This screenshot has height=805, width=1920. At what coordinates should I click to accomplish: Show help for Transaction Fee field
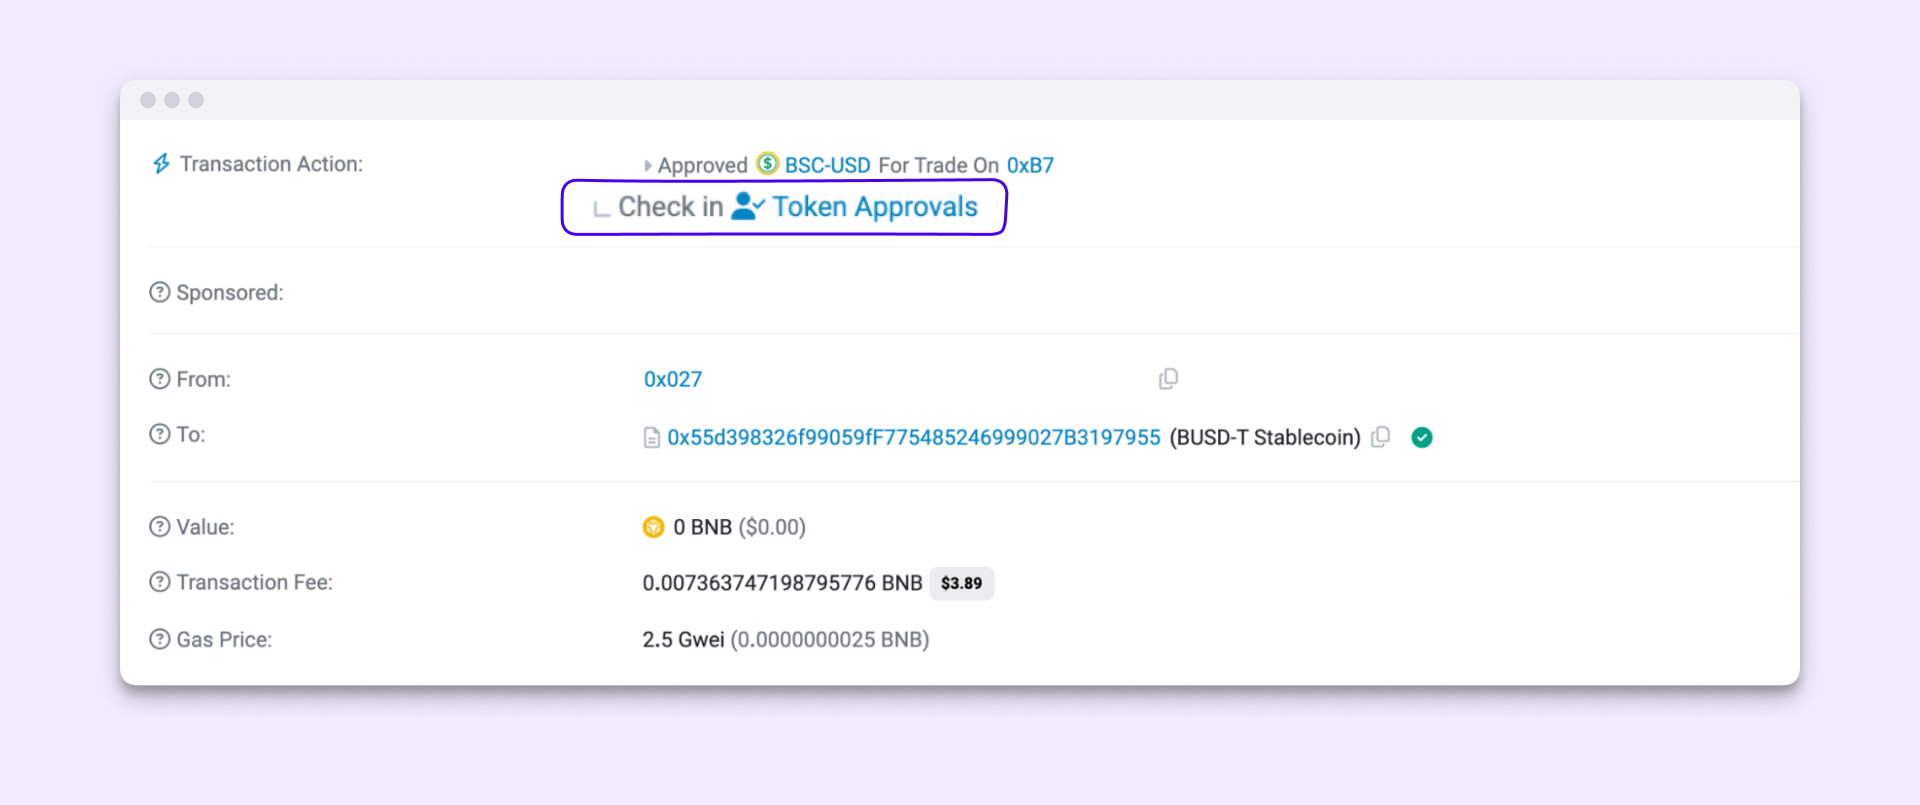click(160, 582)
